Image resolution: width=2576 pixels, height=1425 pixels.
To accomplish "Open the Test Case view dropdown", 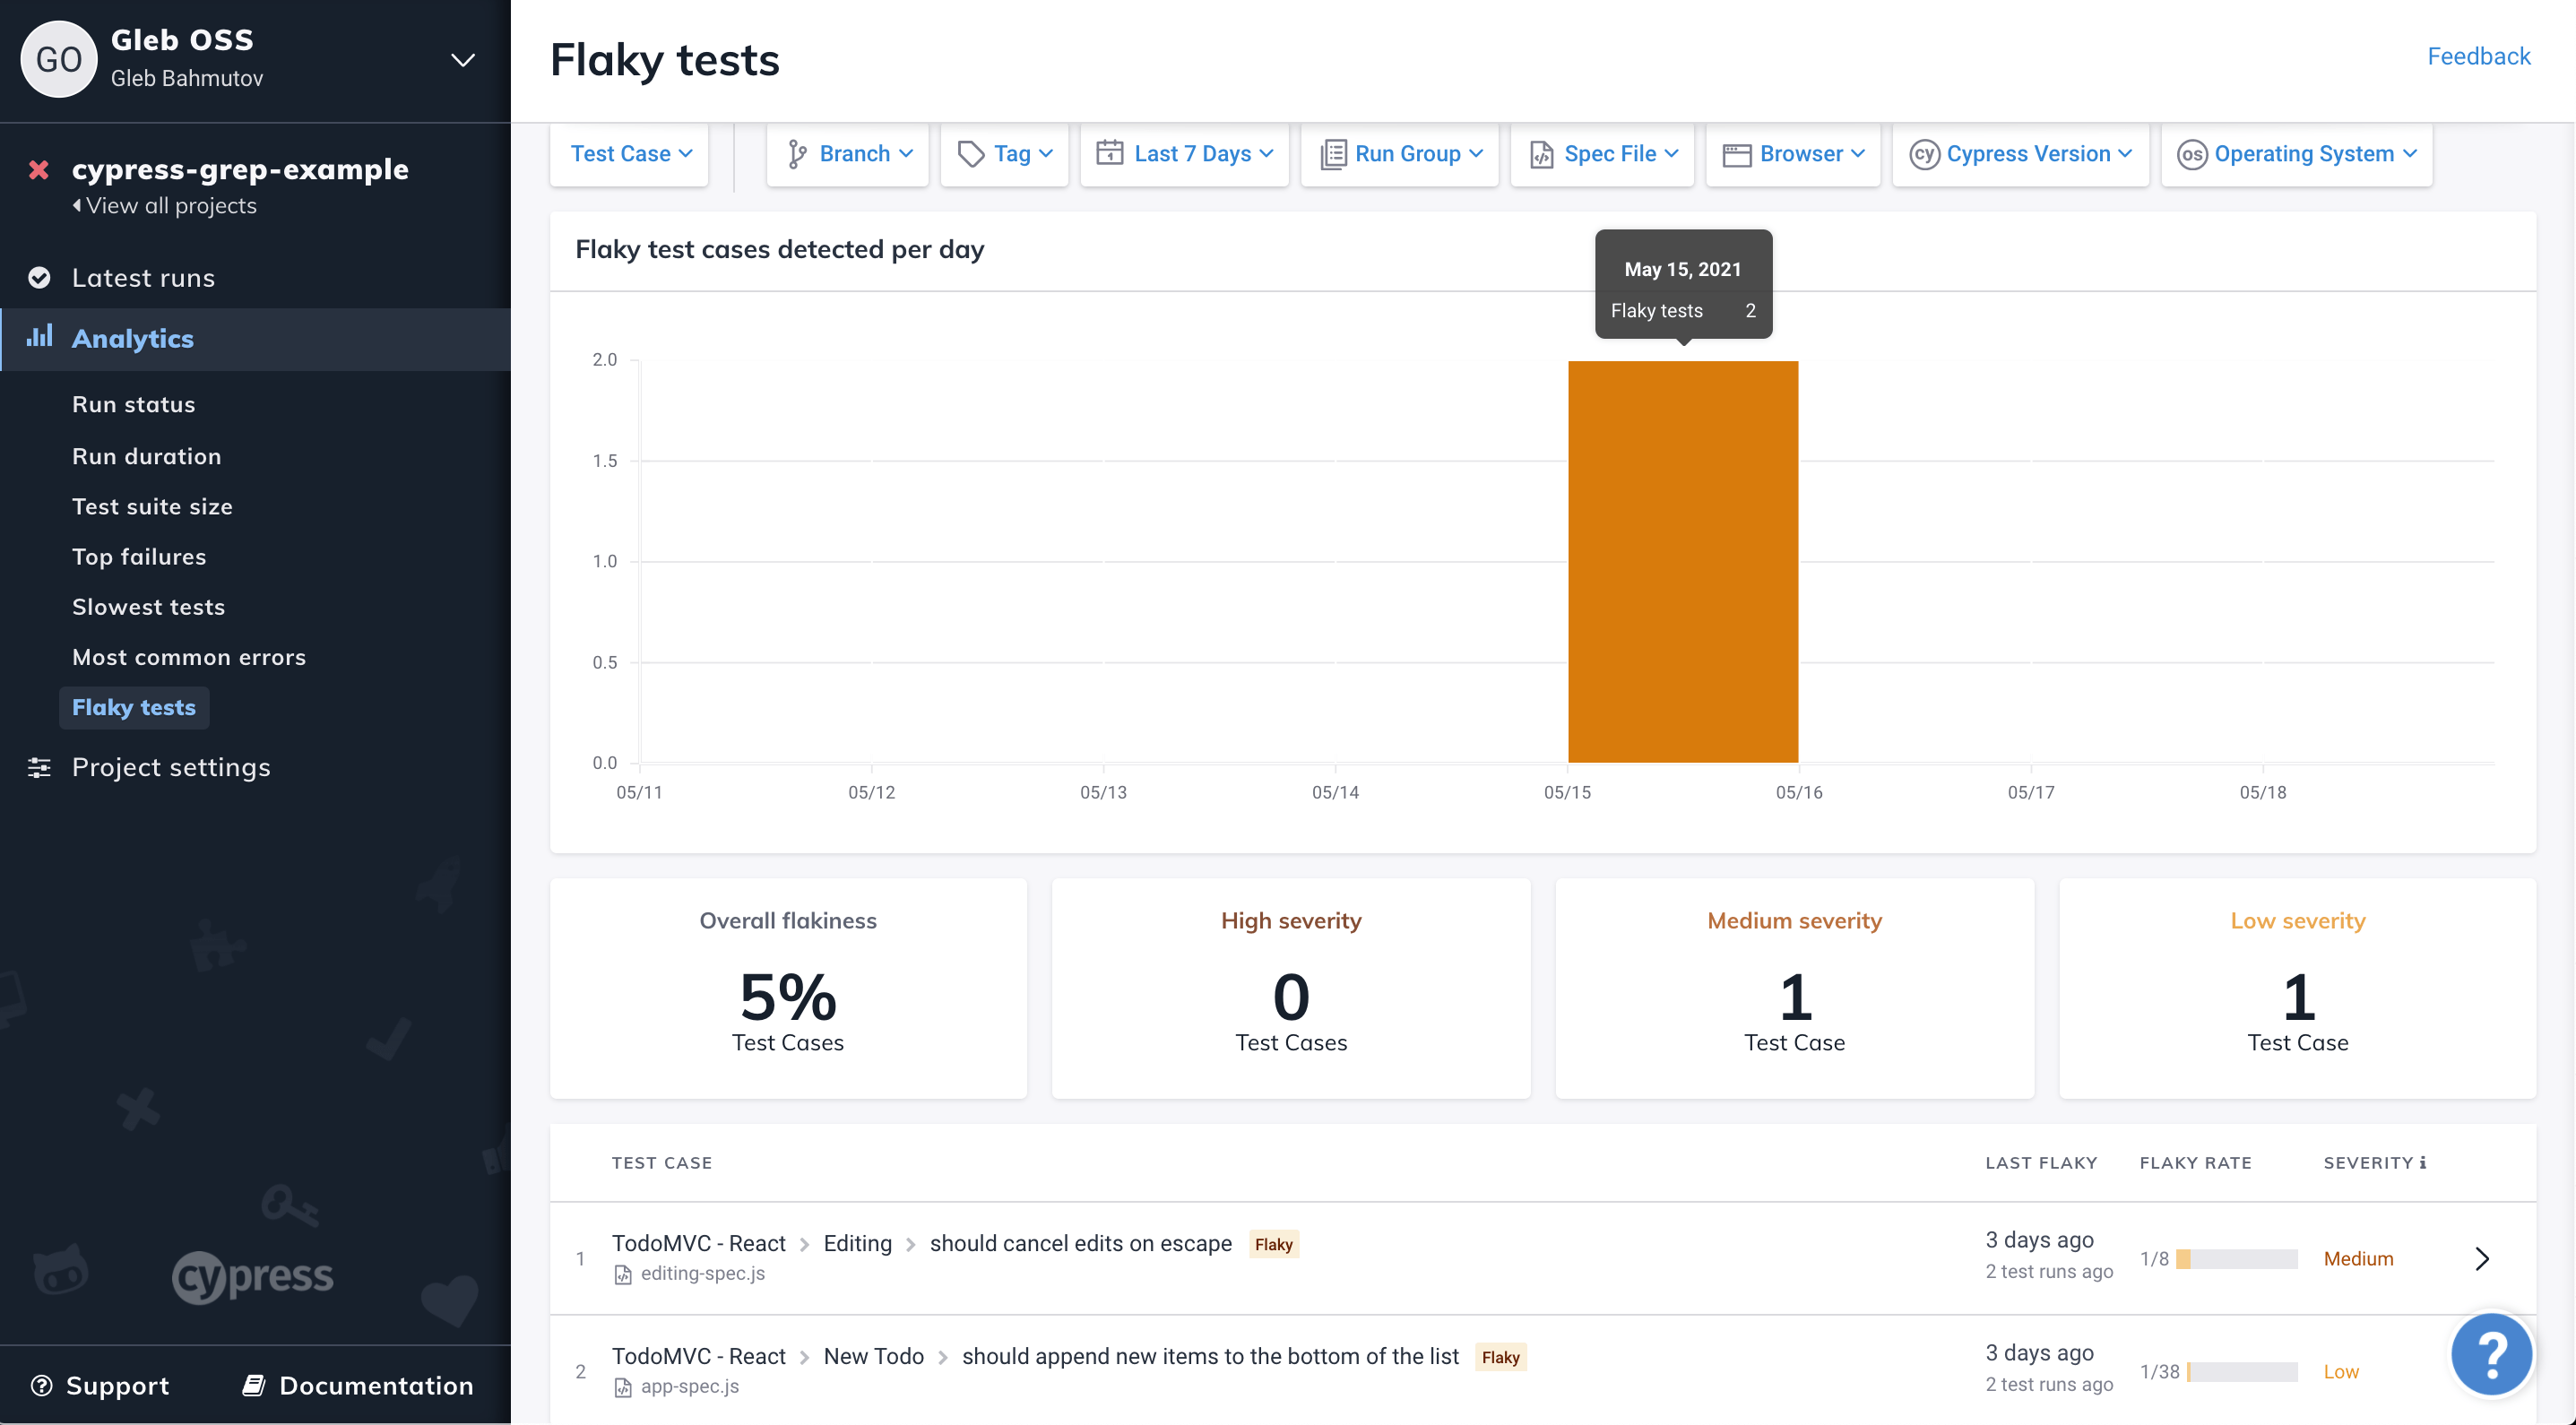I will click(x=630, y=154).
